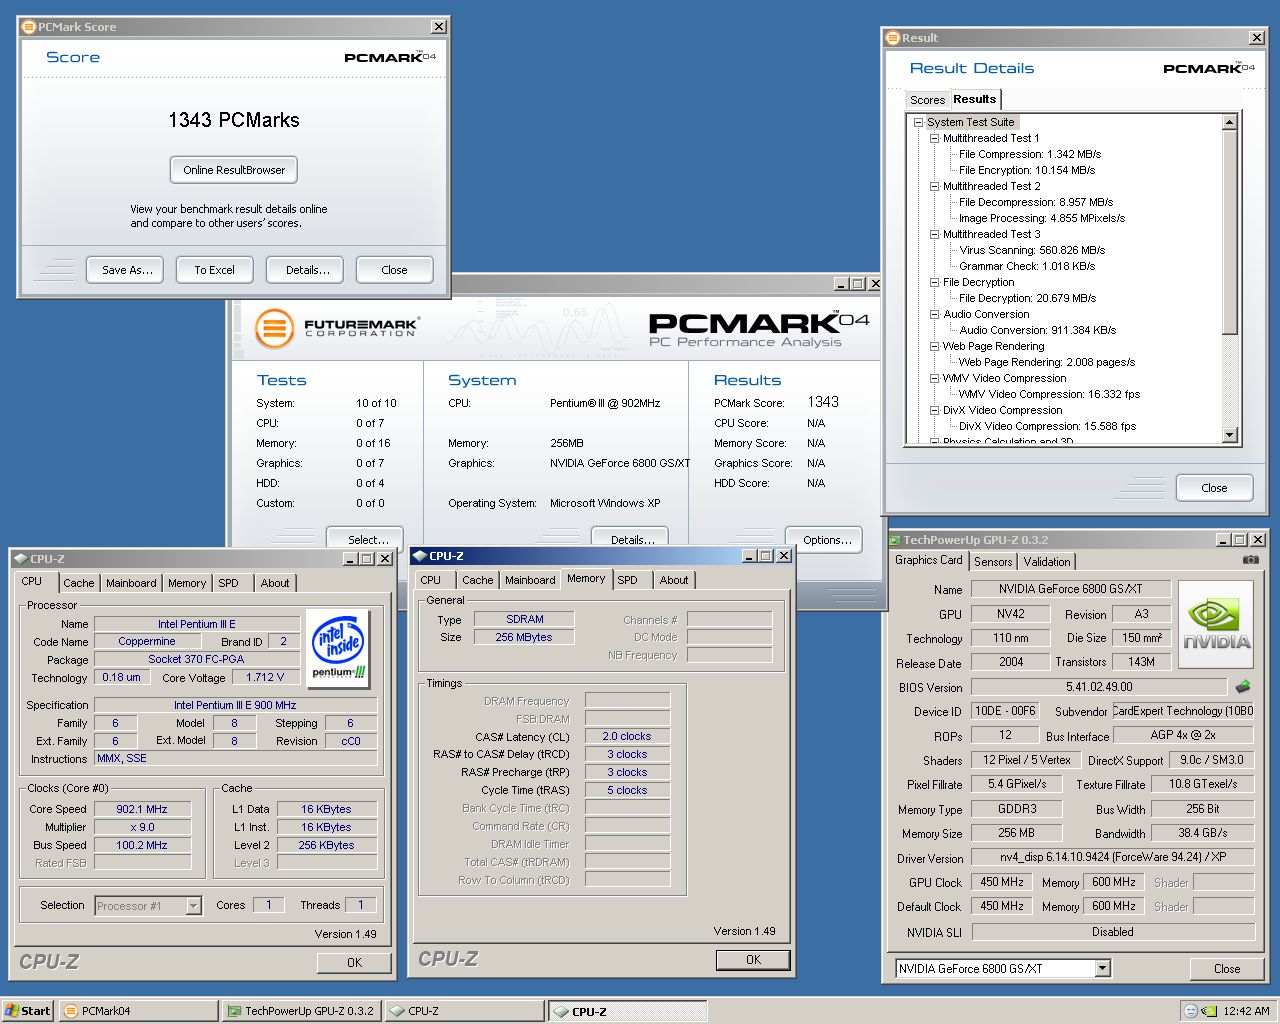This screenshot has width=1280, height=1024.
Task: Click the results tree scrollbar down arrow
Action: tap(1230, 435)
